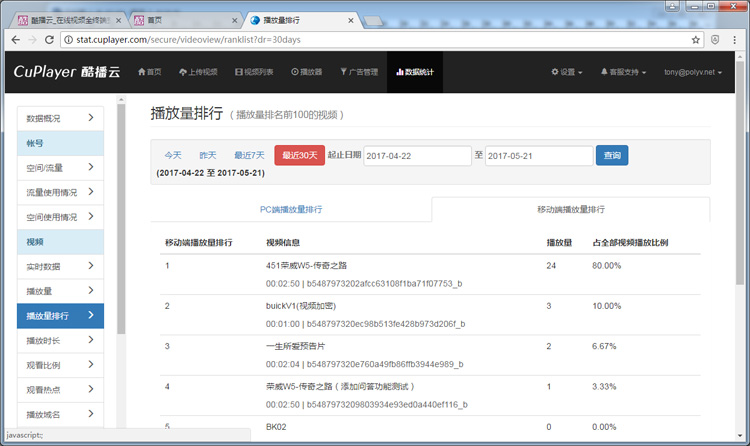Open 首页 from the top navigation
Image resolution: width=750 pixels, height=446 pixels.
click(x=149, y=72)
